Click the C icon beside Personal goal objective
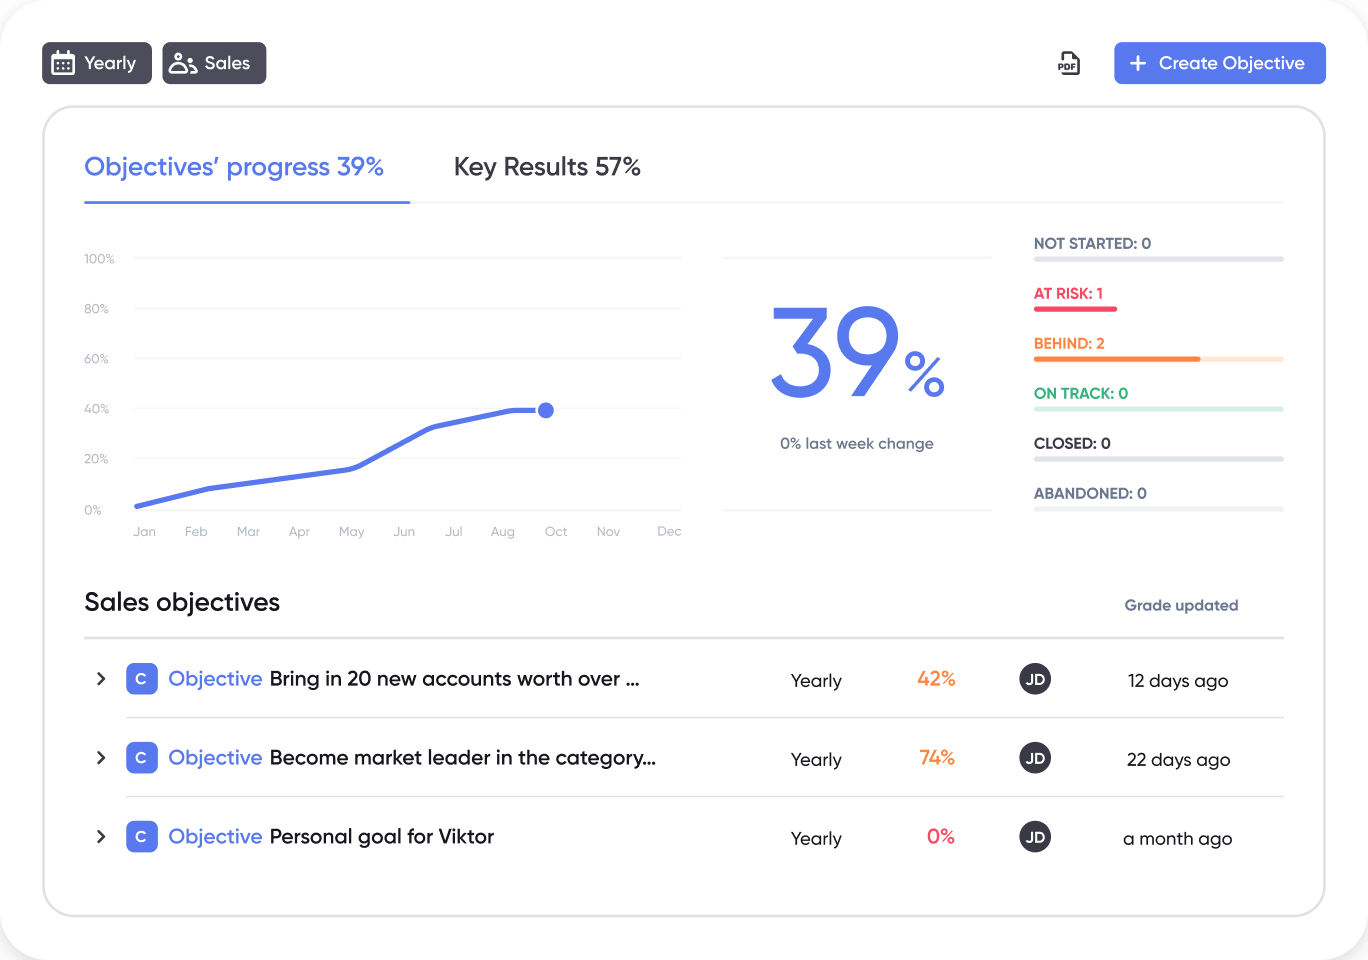The image size is (1368, 960). (x=141, y=837)
